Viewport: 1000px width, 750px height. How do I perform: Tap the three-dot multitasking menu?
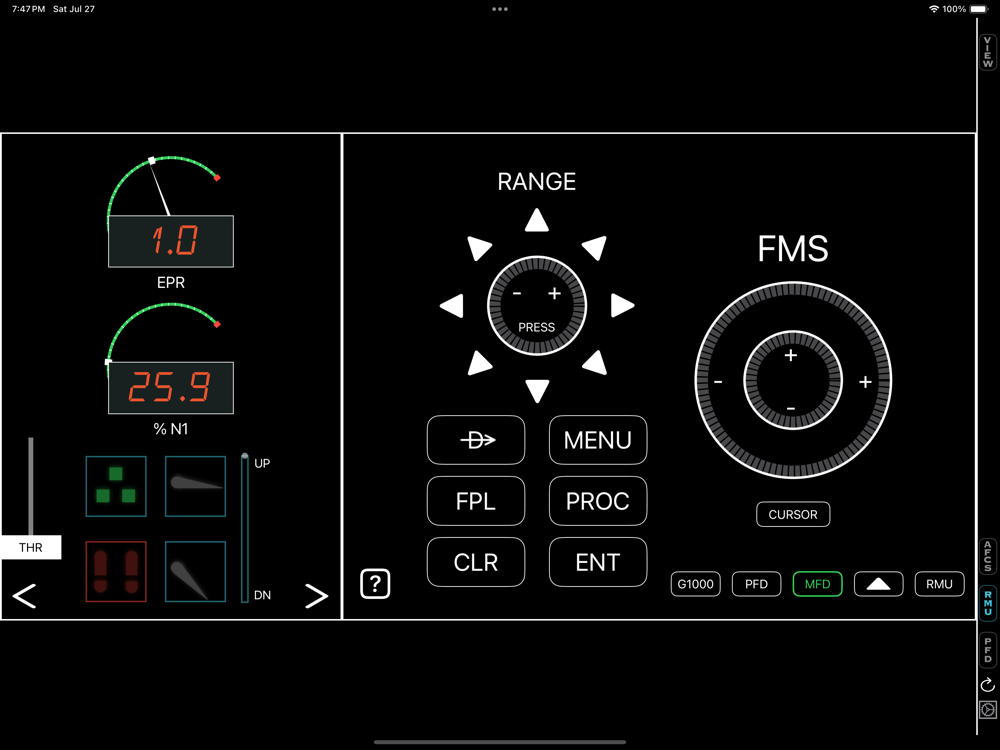click(x=500, y=9)
